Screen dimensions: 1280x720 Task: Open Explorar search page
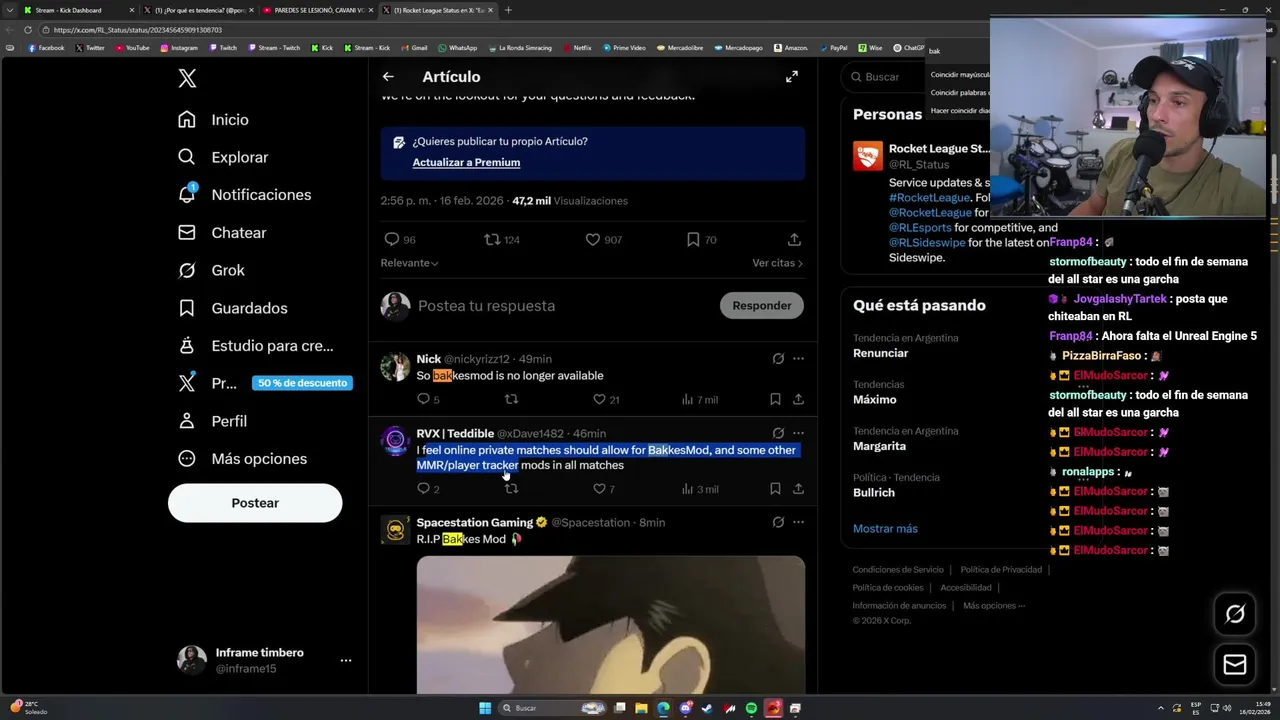point(223,157)
